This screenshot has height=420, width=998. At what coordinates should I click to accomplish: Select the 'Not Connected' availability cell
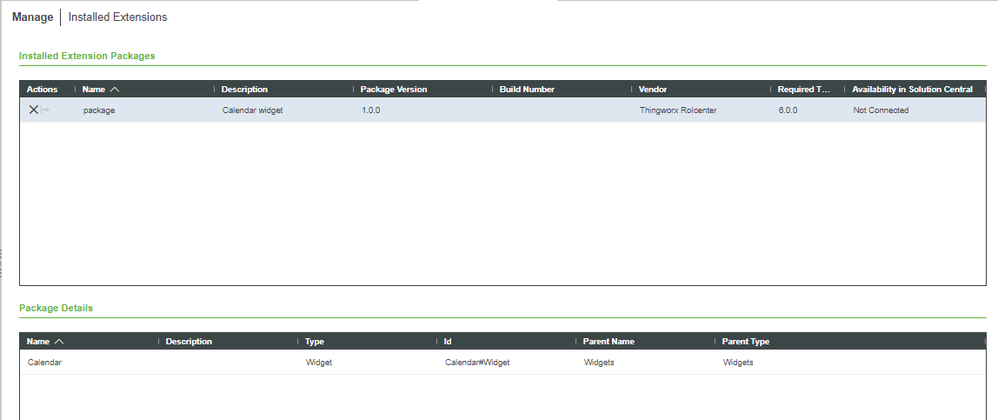click(881, 110)
